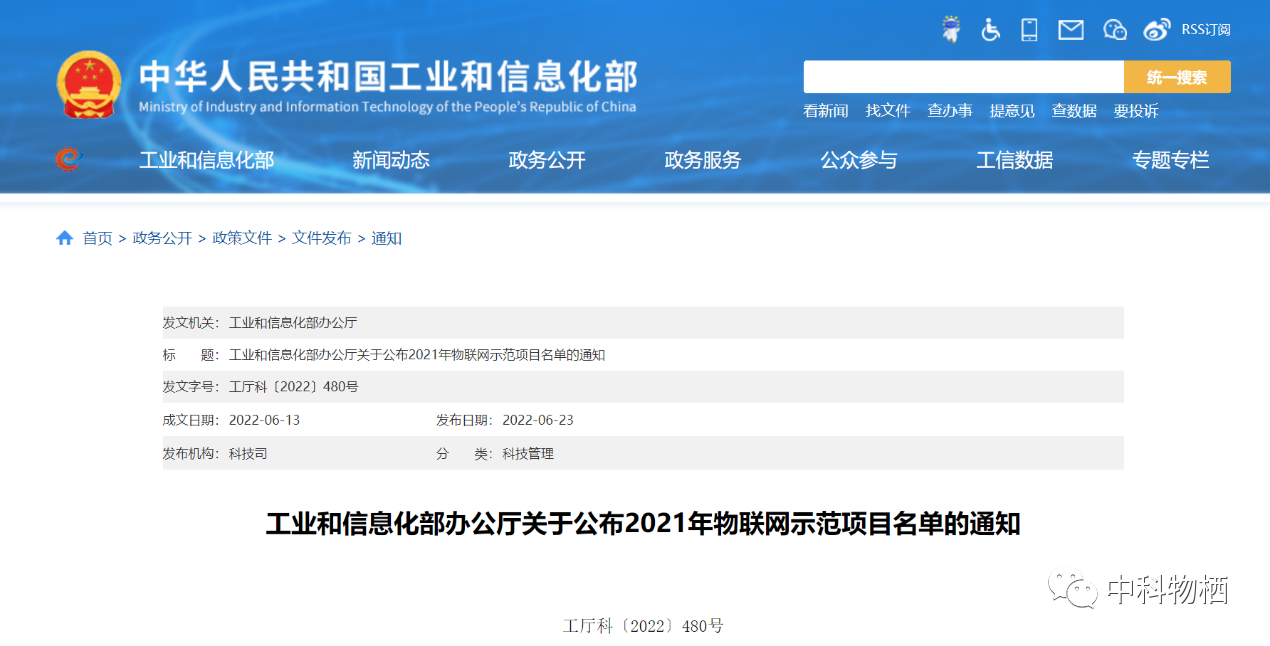Open the Weibo icon in header
The image size is (1270, 646).
(1157, 30)
